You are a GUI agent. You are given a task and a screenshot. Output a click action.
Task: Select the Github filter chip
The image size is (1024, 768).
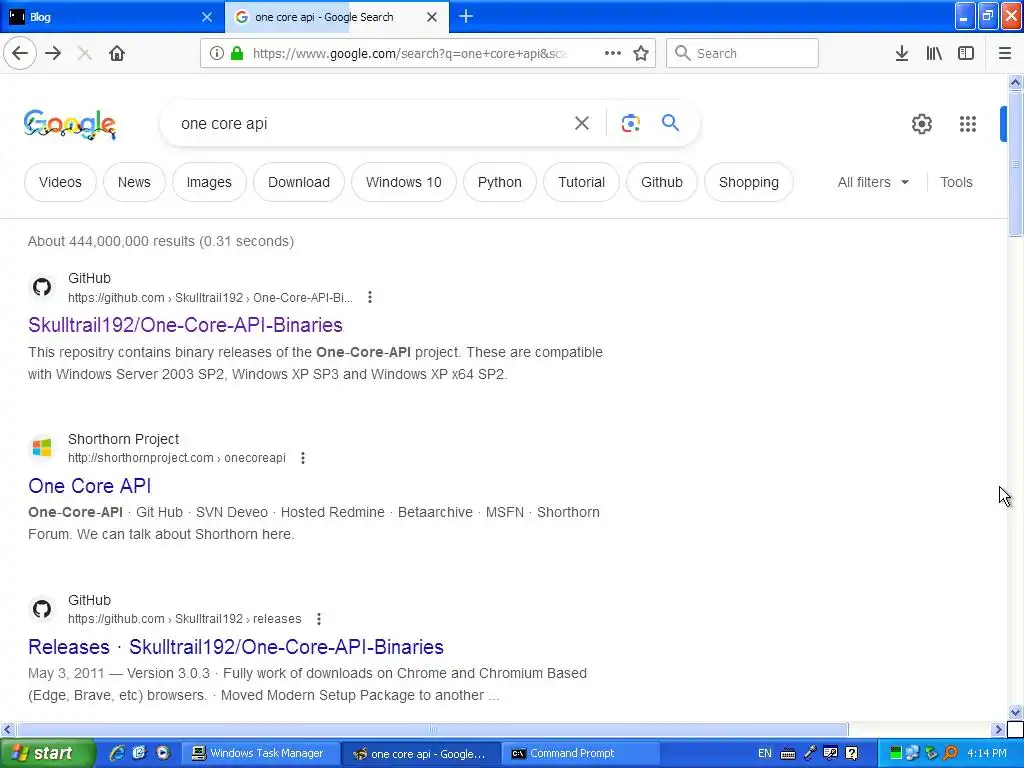coord(662,182)
